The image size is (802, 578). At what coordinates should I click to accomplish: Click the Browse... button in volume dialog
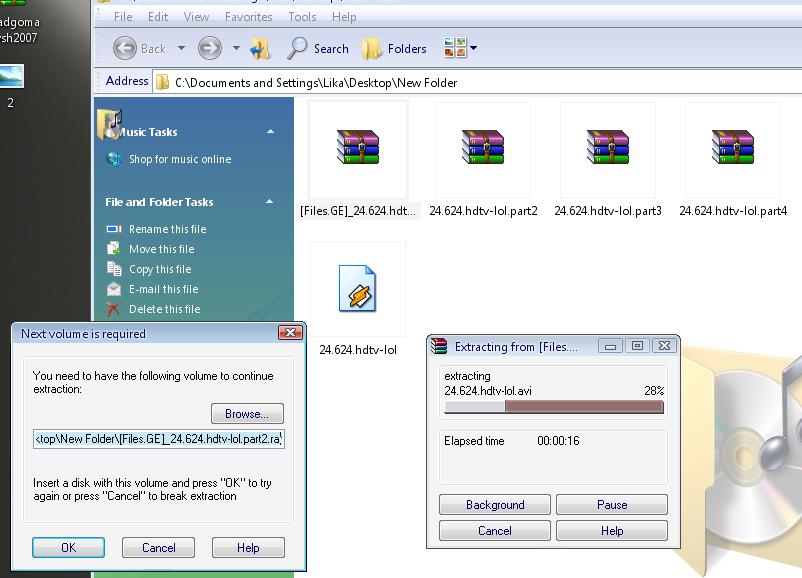pyautogui.click(x=247, y=413)
